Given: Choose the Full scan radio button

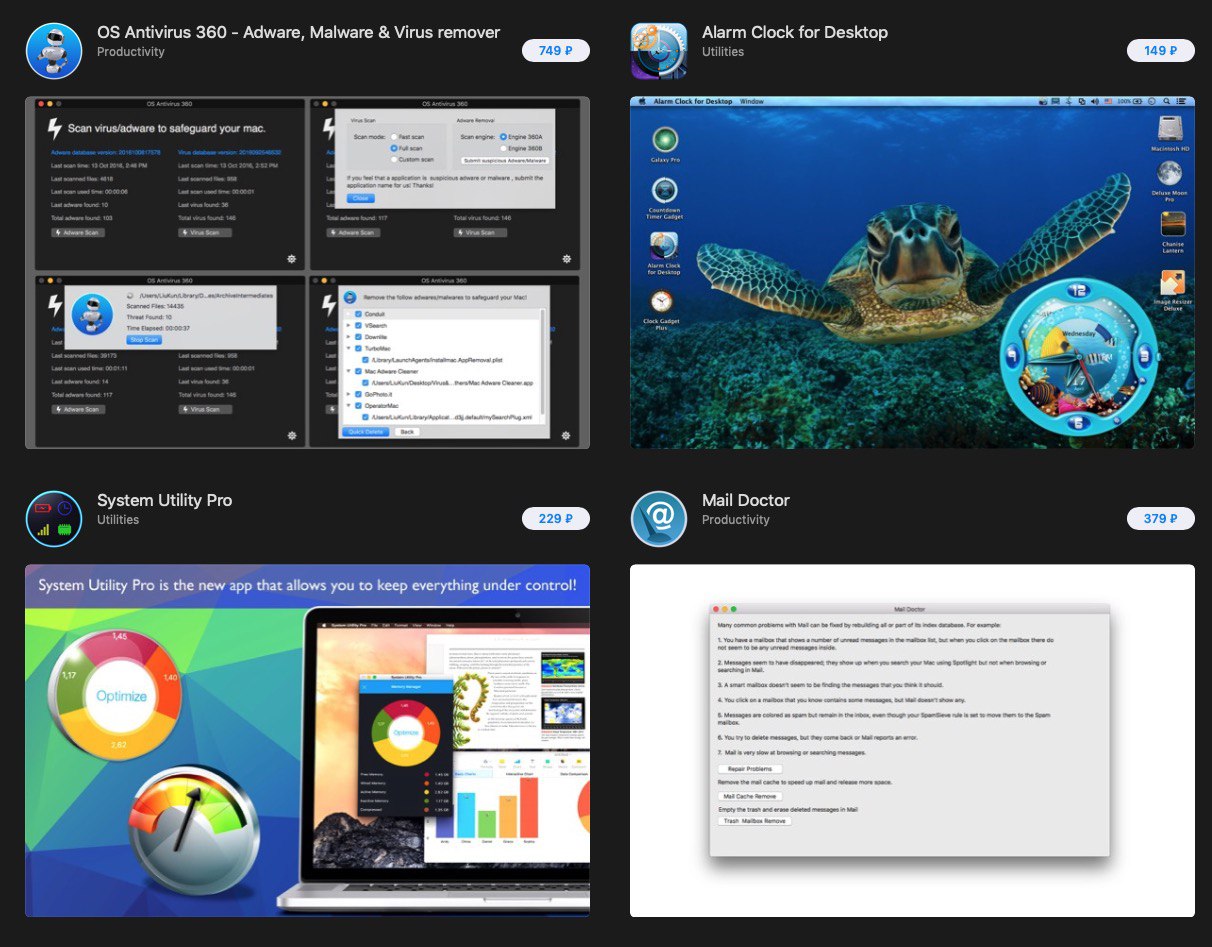Looking at the screenshot, I should [394, 147].
